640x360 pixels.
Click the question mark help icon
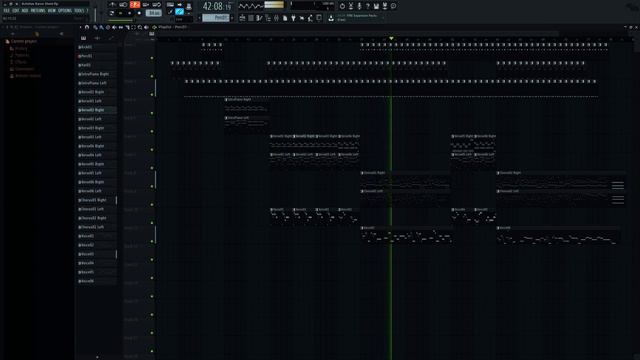[x=368, y=6]
